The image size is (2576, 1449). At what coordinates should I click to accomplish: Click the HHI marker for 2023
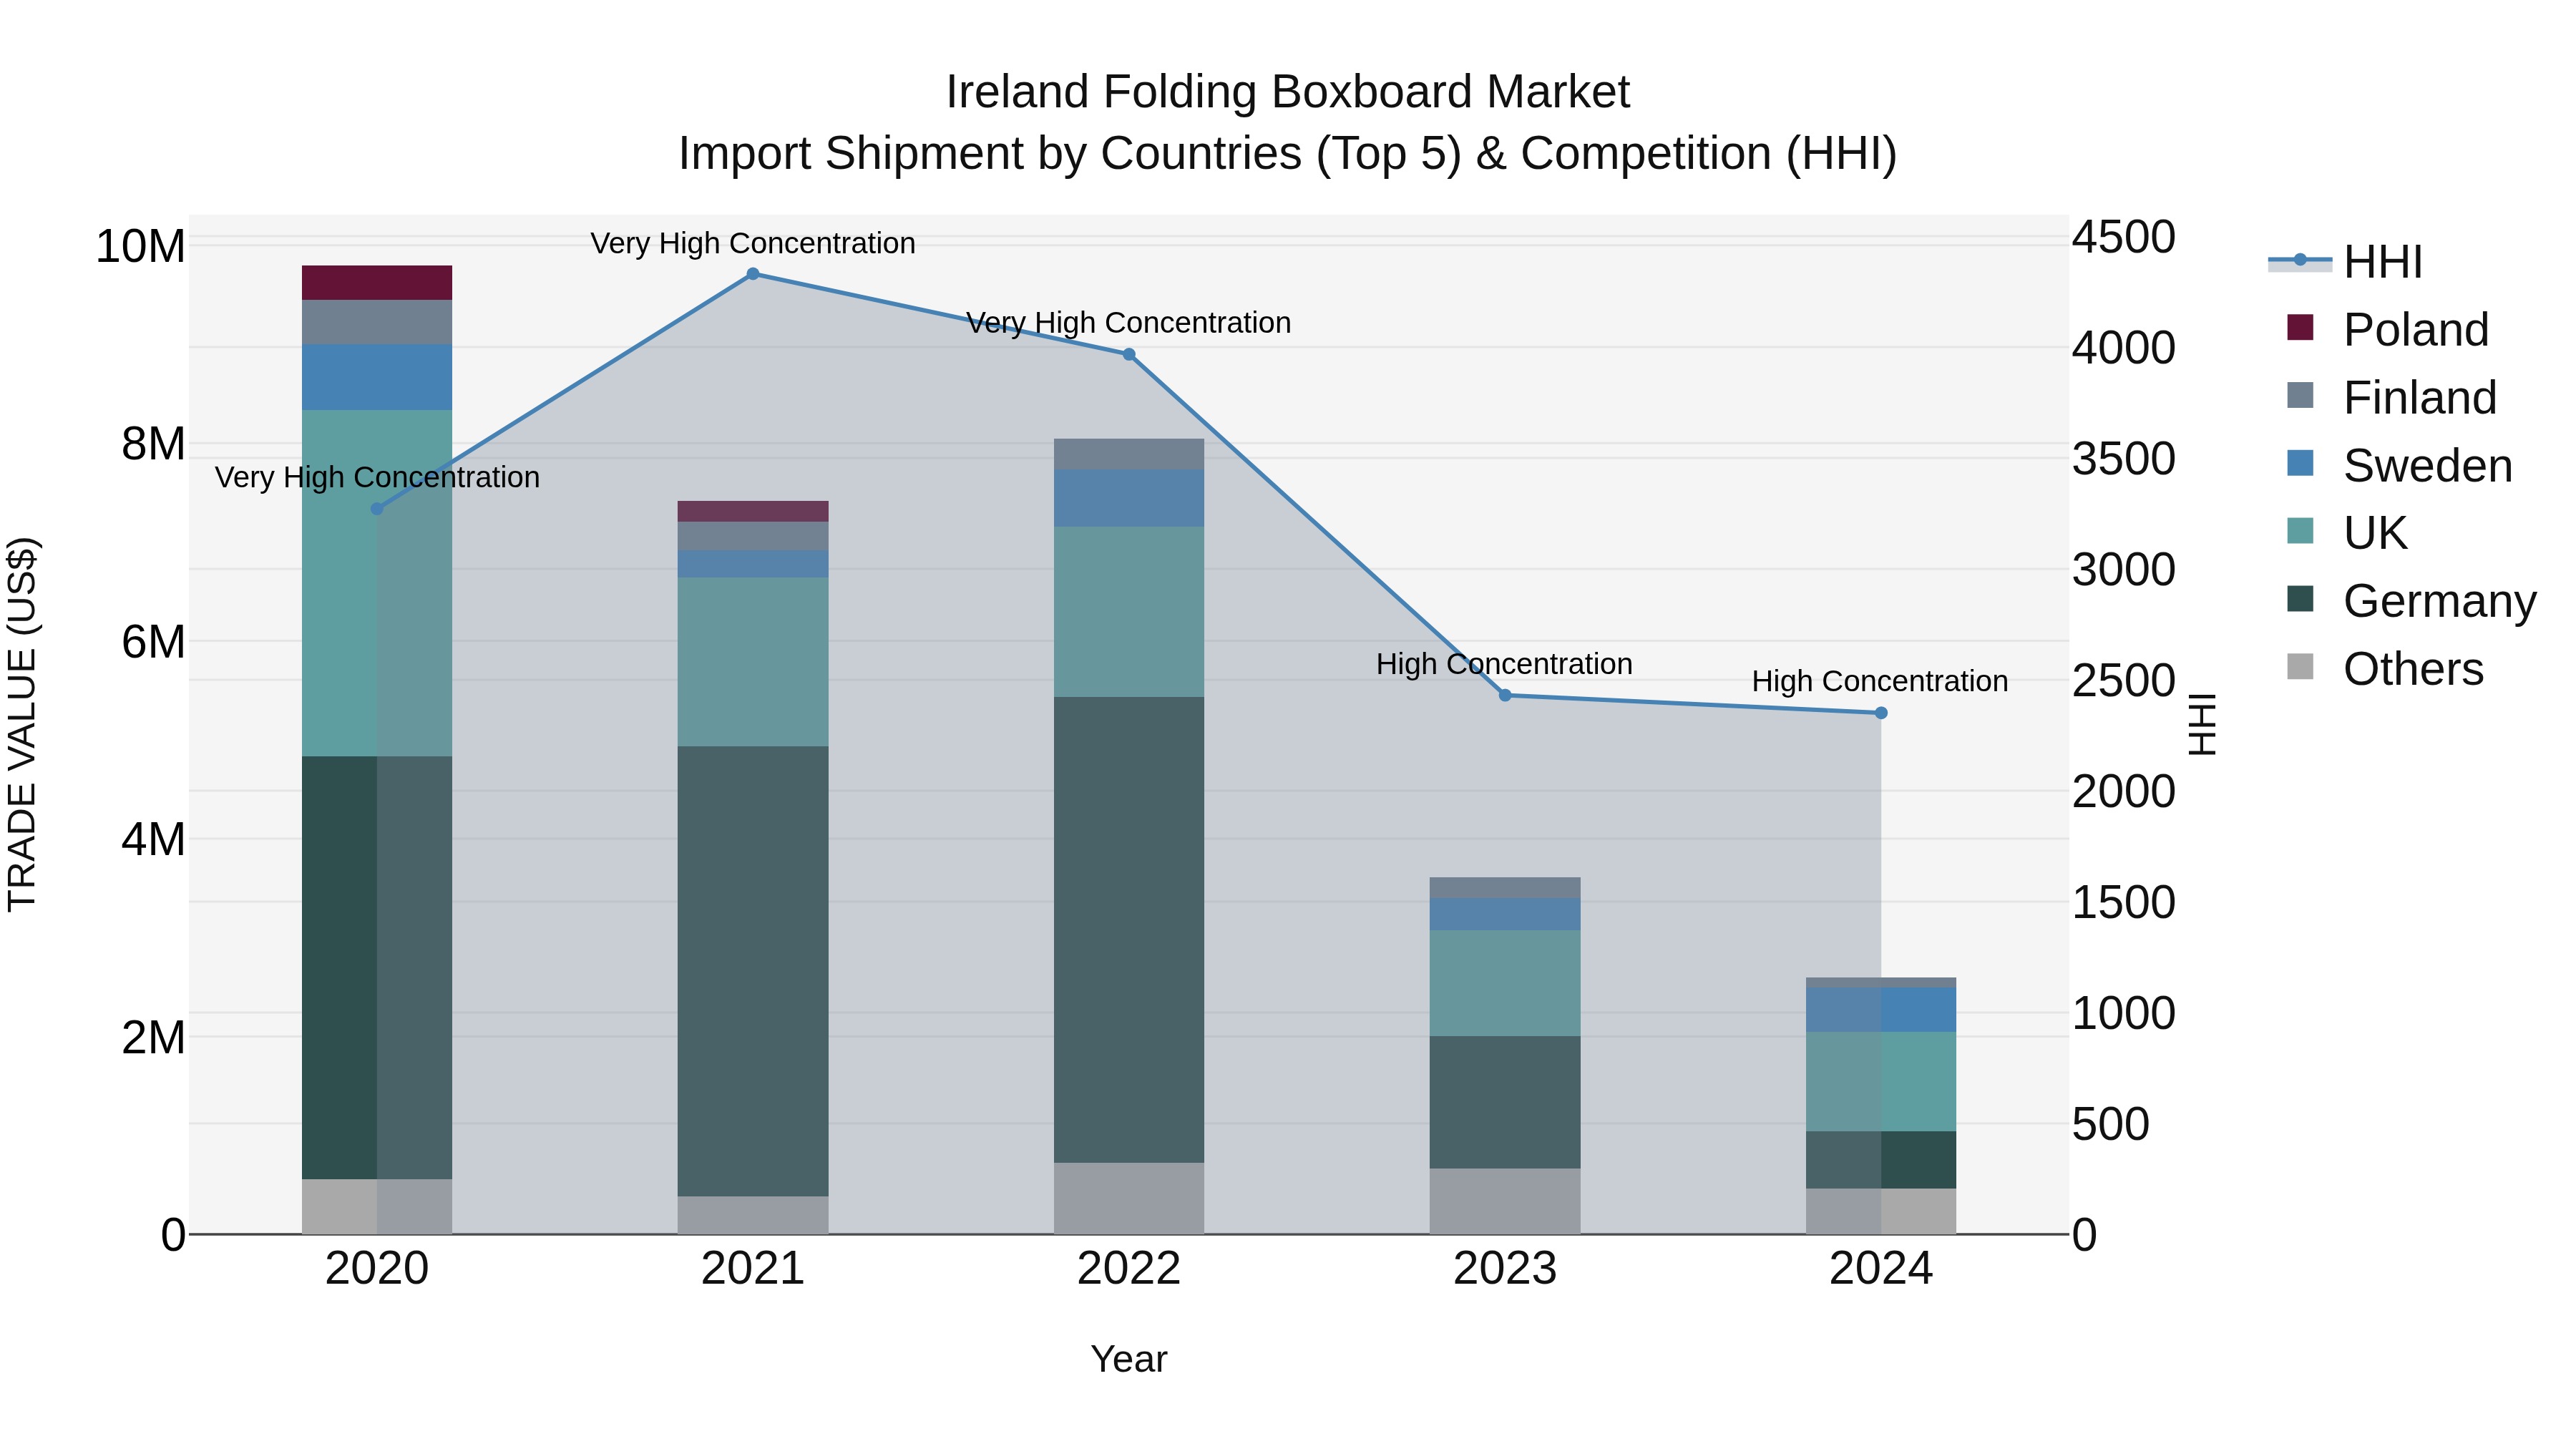tap(1505, 695)
